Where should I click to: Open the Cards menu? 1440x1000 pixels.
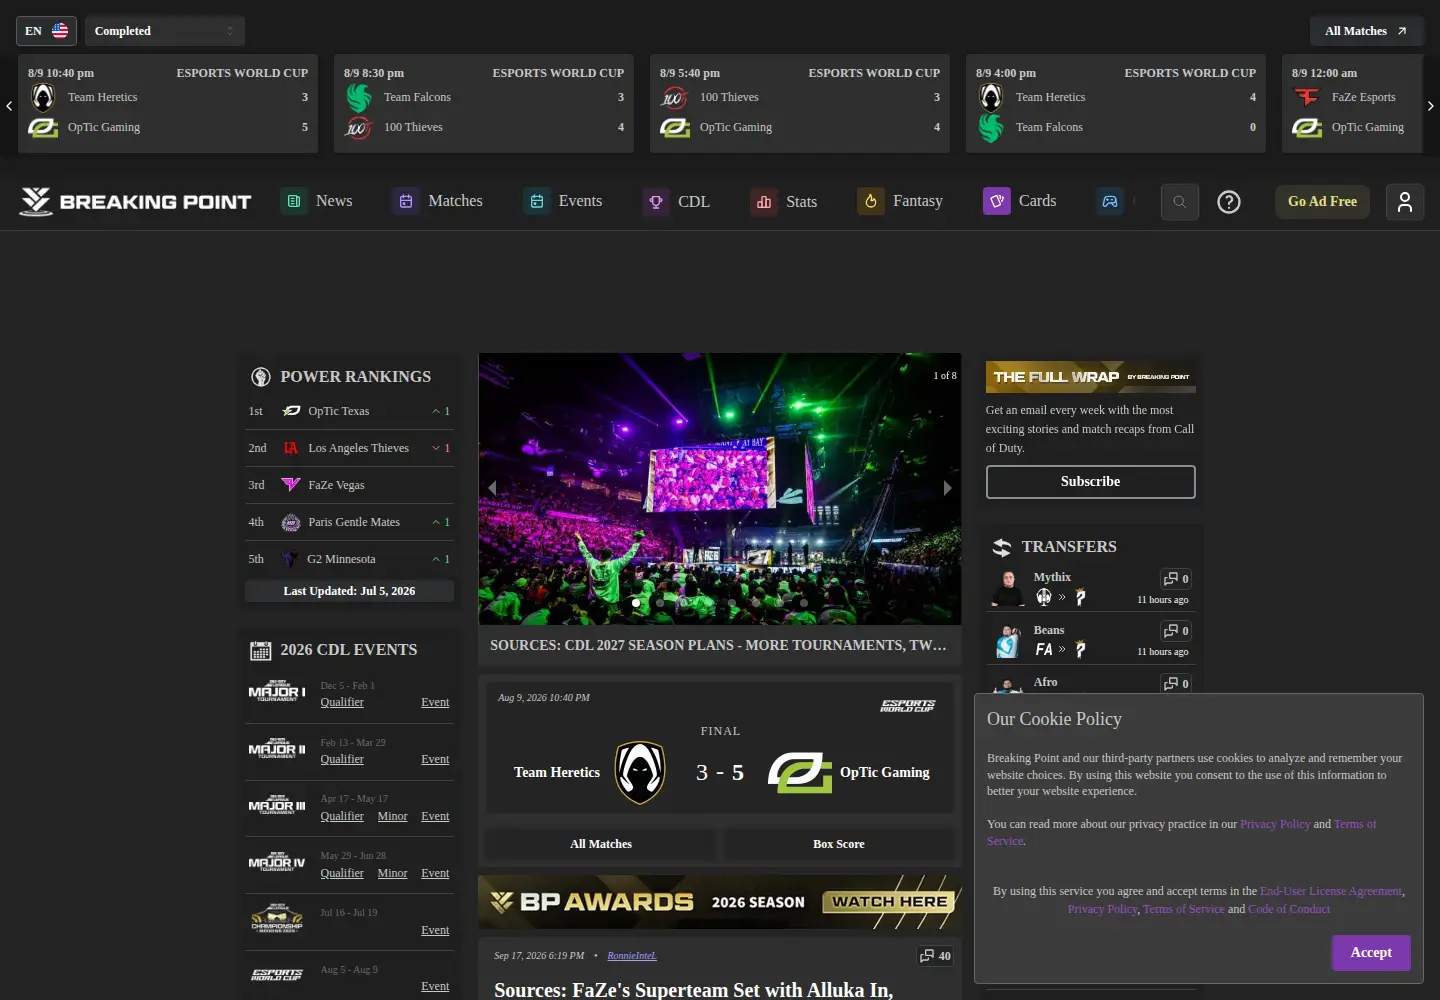[1020, 202]
